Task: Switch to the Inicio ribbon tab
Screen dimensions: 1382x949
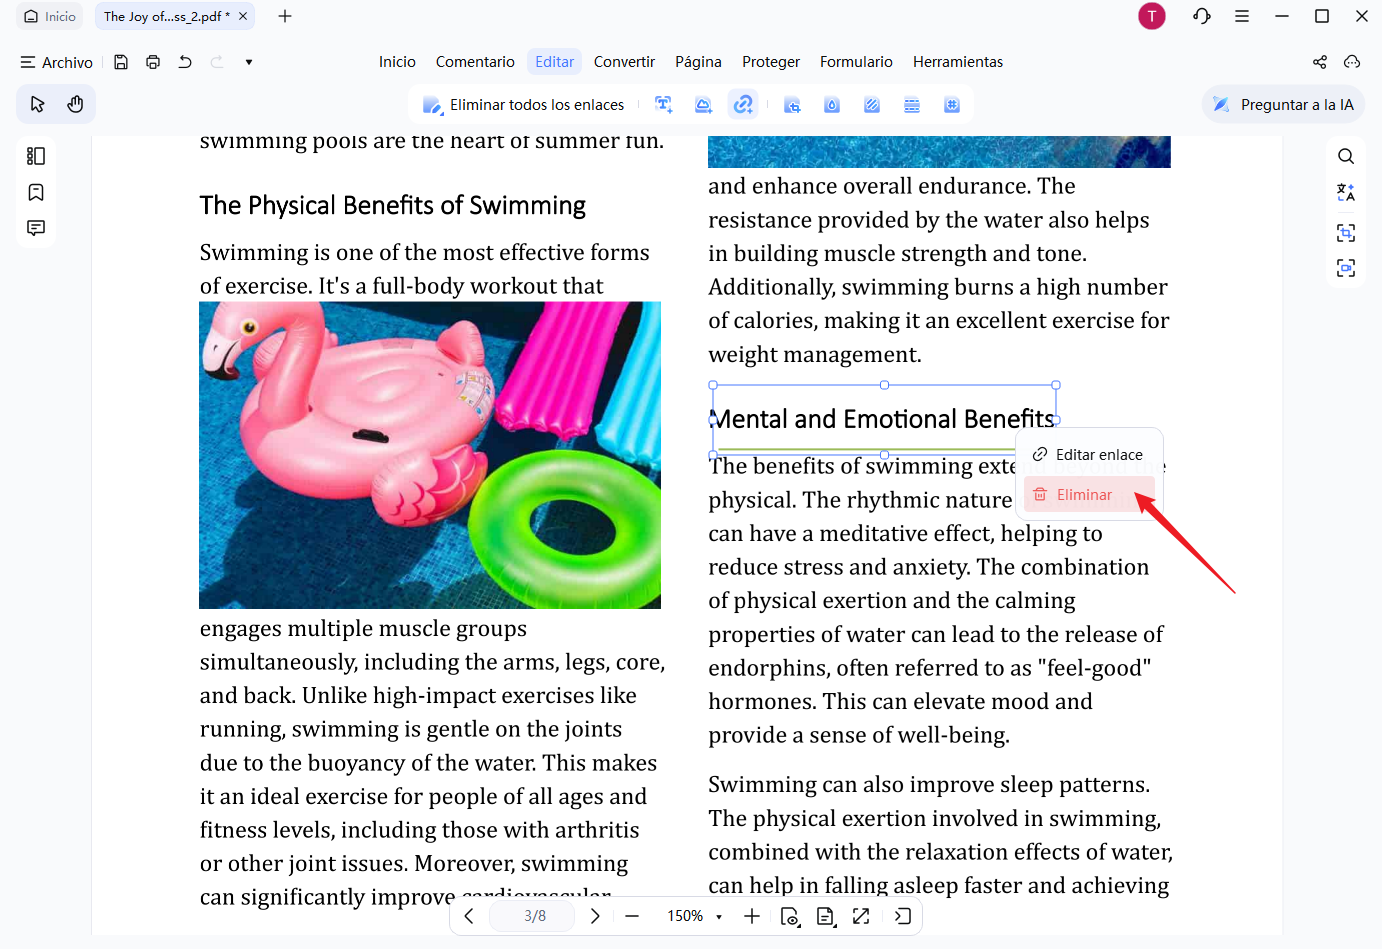Action: click(x=397, y=62)
